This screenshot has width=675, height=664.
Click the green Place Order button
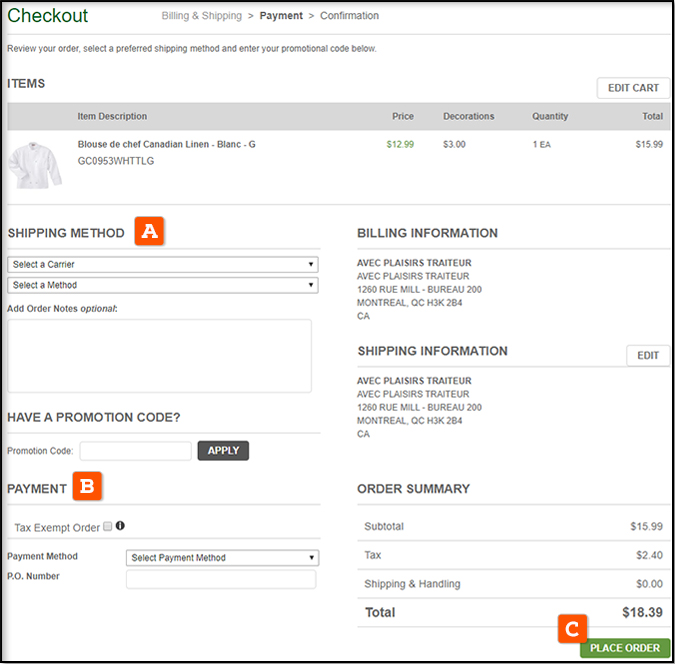[x=624, y=648]
